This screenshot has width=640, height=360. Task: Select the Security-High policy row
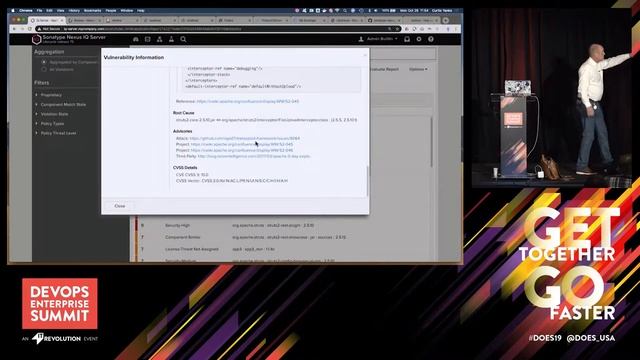[284, 225]
